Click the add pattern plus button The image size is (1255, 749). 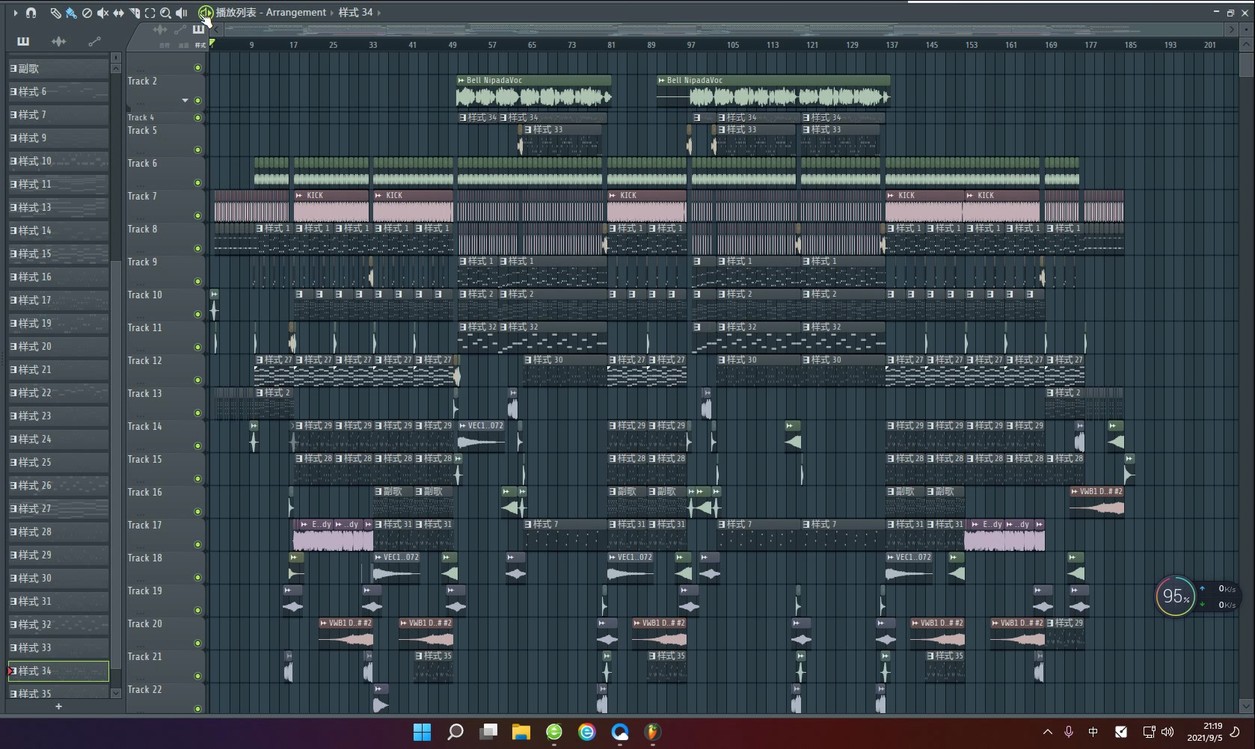point(58,706)
